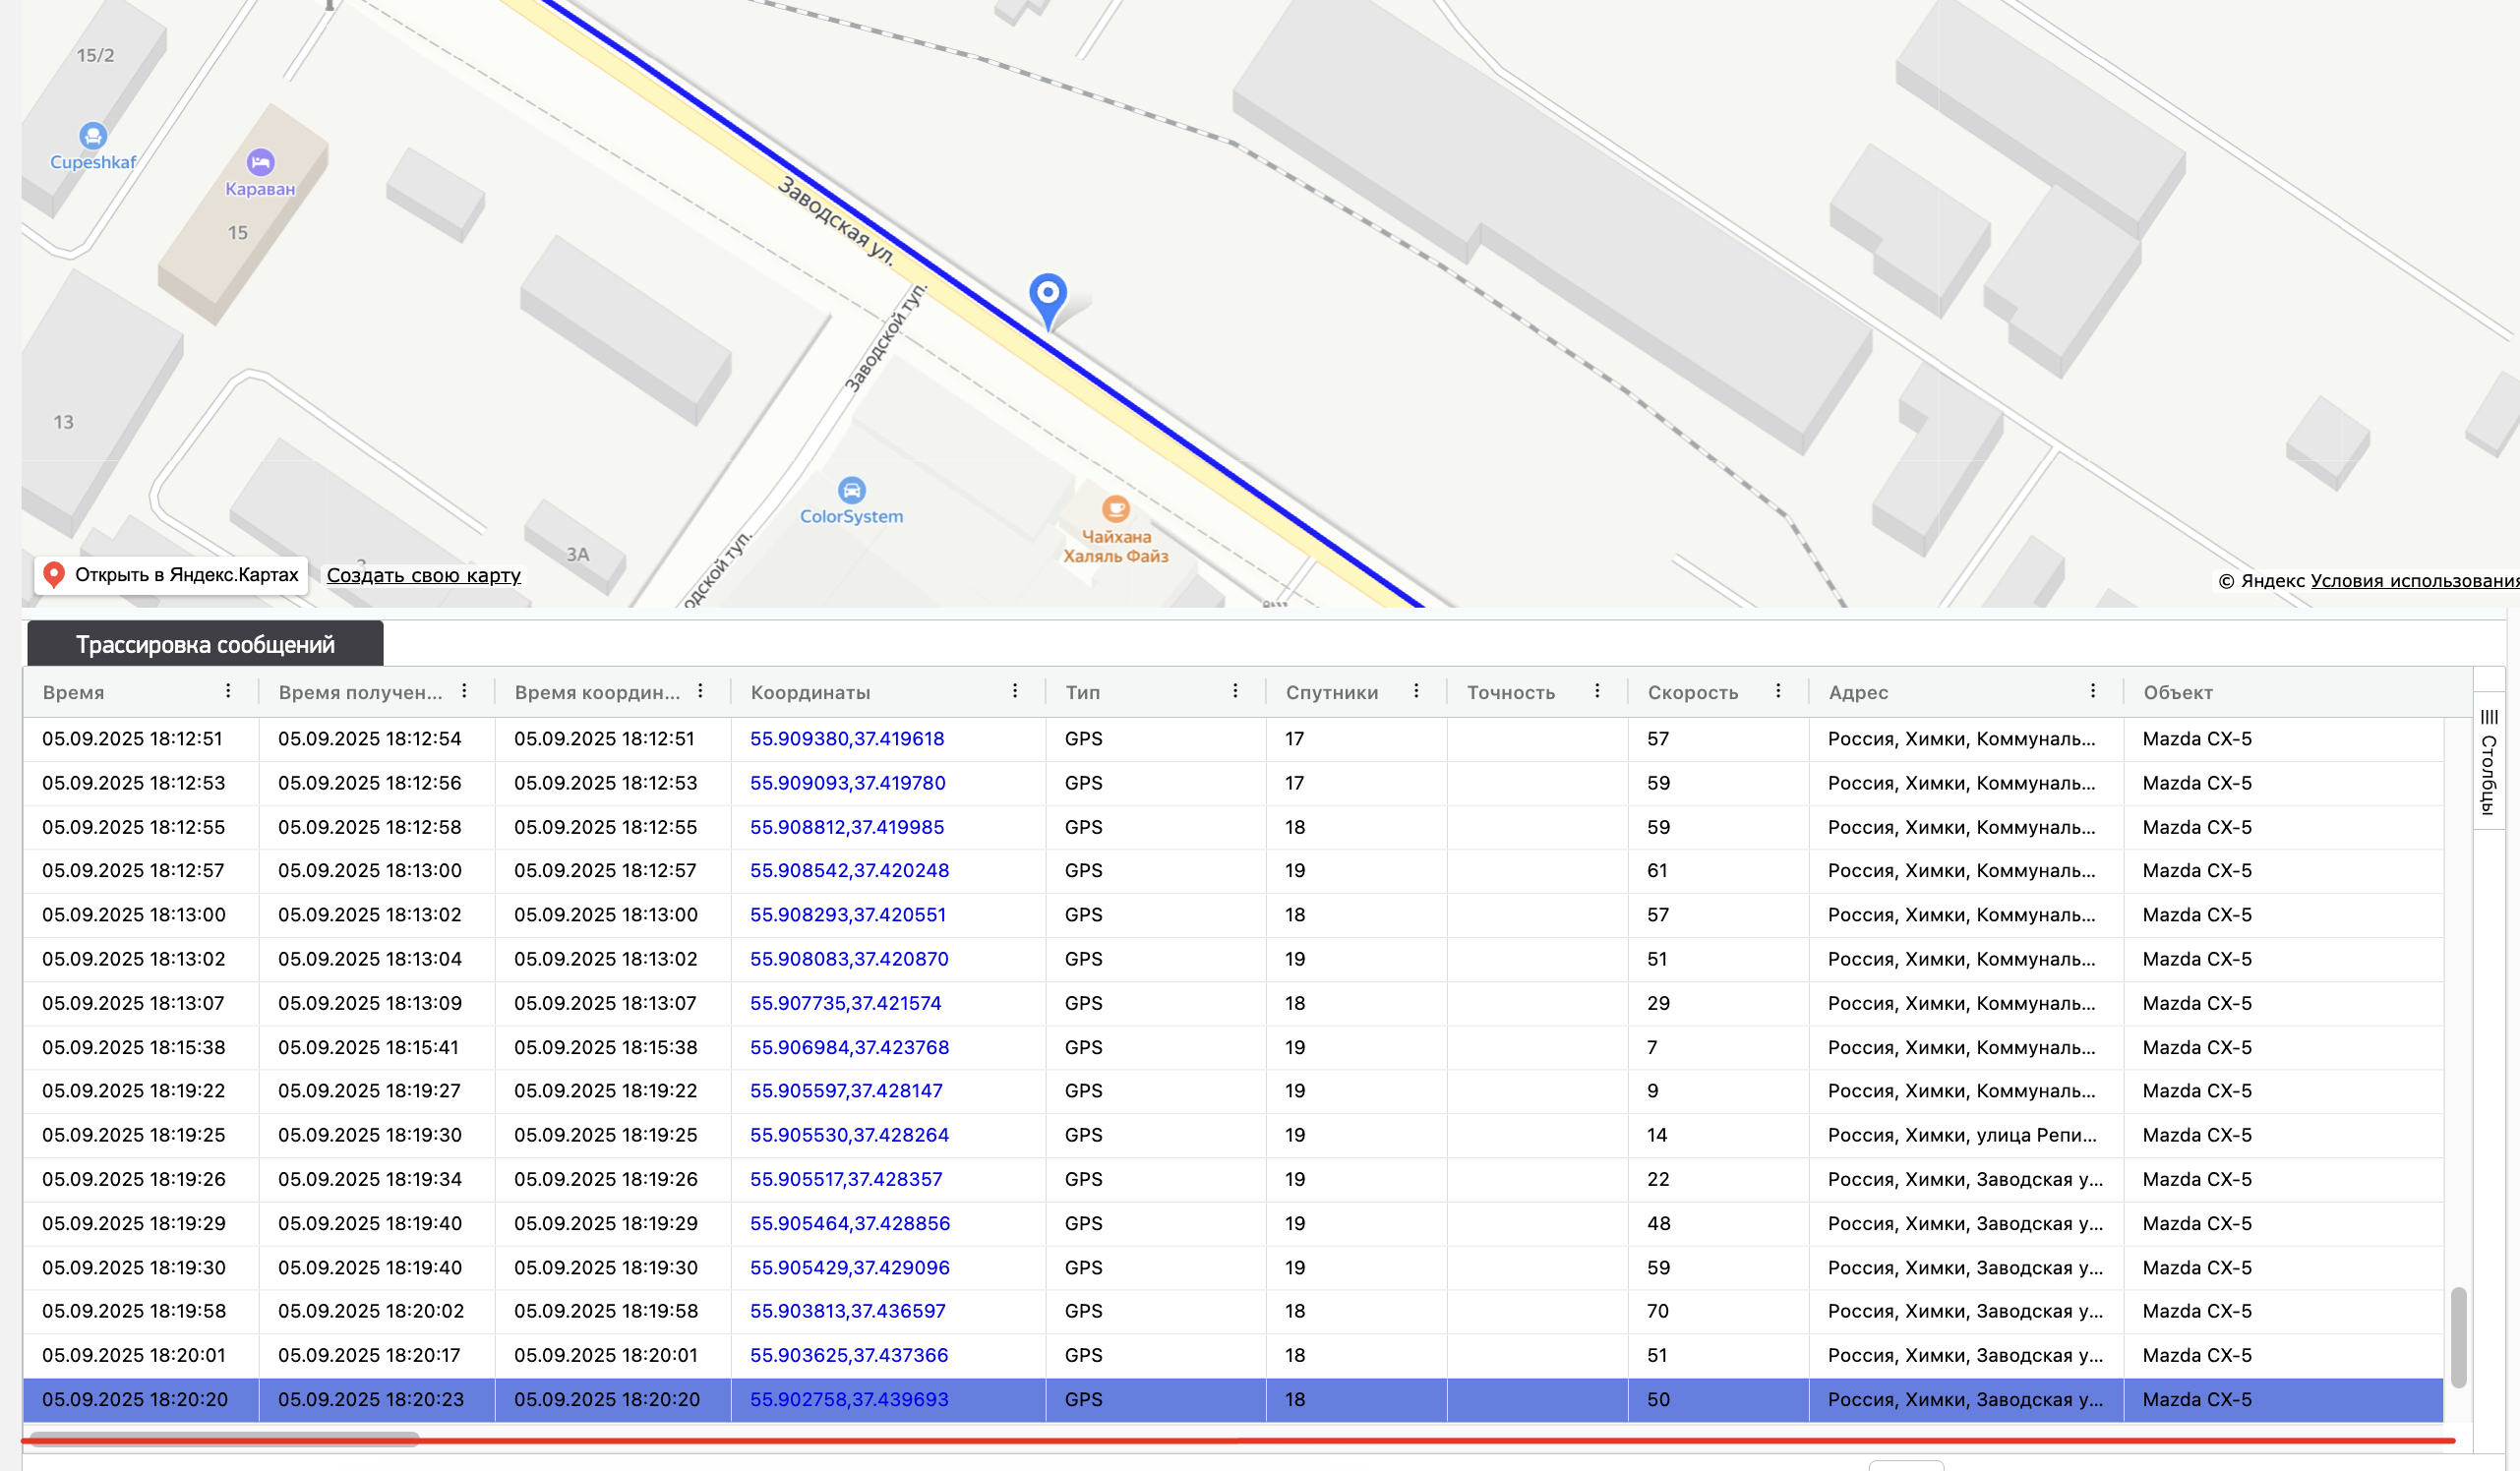Select the Трассировка сообщений tab

205,645
